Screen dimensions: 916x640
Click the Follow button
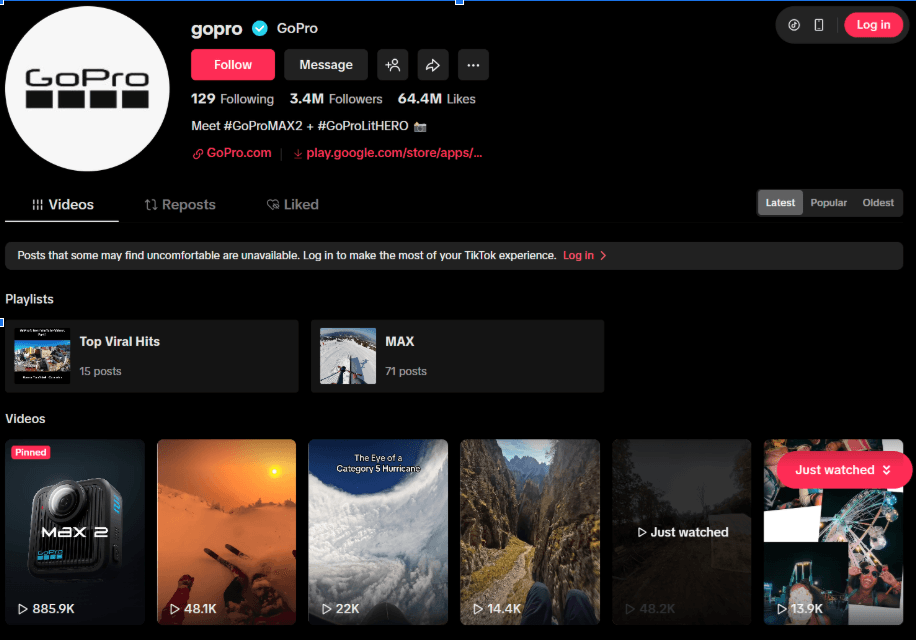click(232, 64)
